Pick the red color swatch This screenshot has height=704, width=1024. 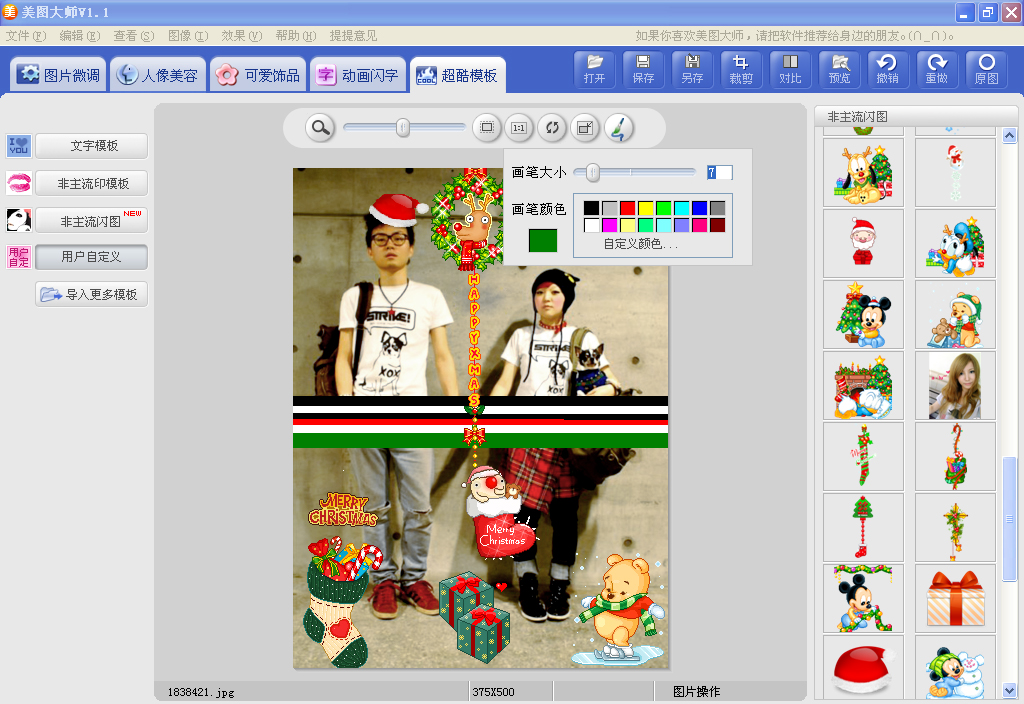[x=628, y=208]
